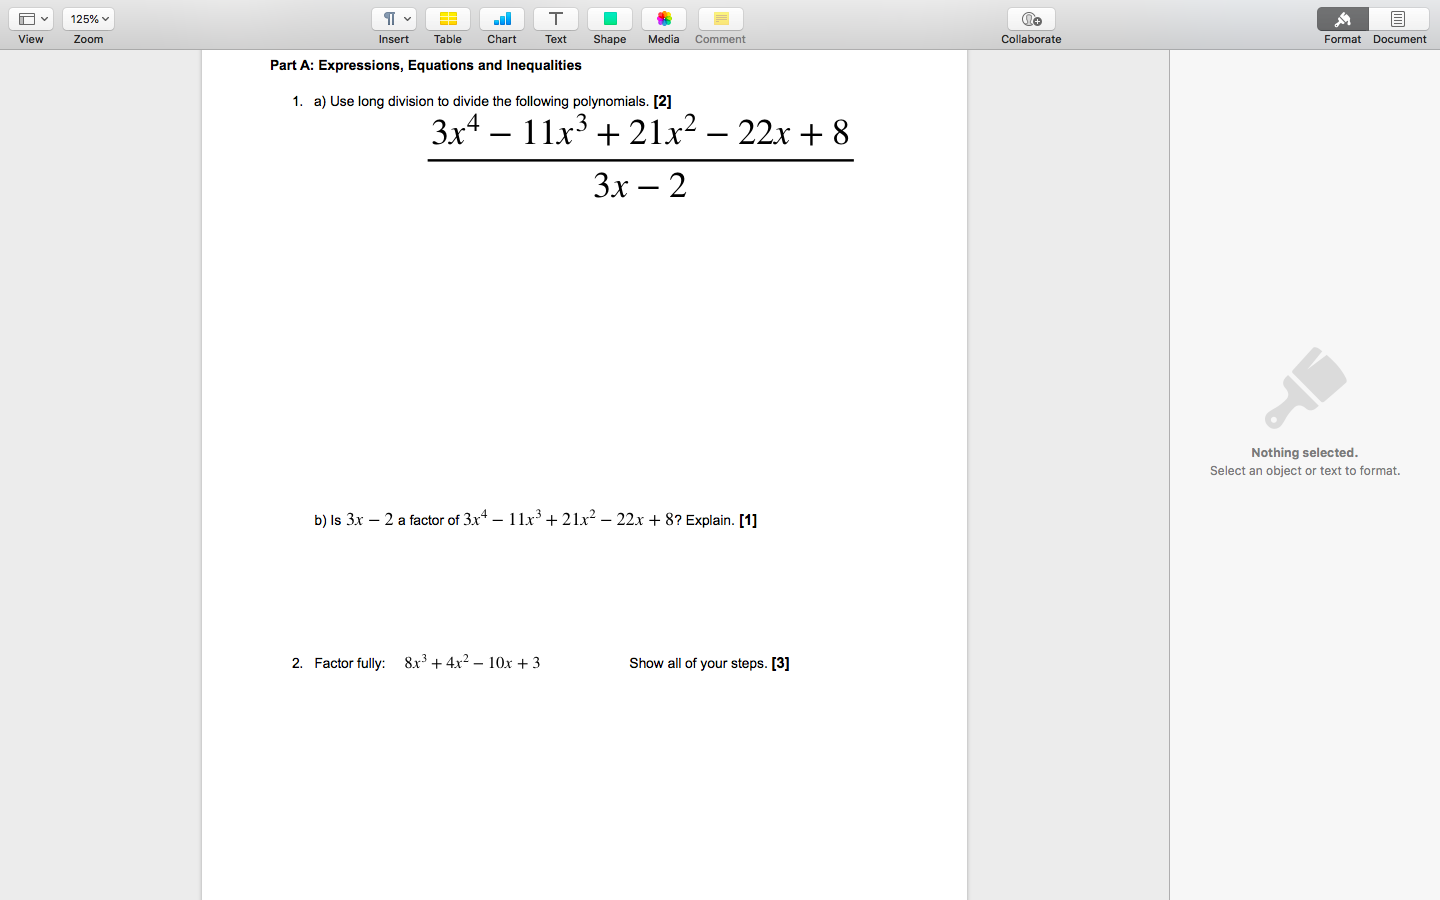Click question b) factor explanation text
The image size is (1440, 900).
tap(536, 519)
